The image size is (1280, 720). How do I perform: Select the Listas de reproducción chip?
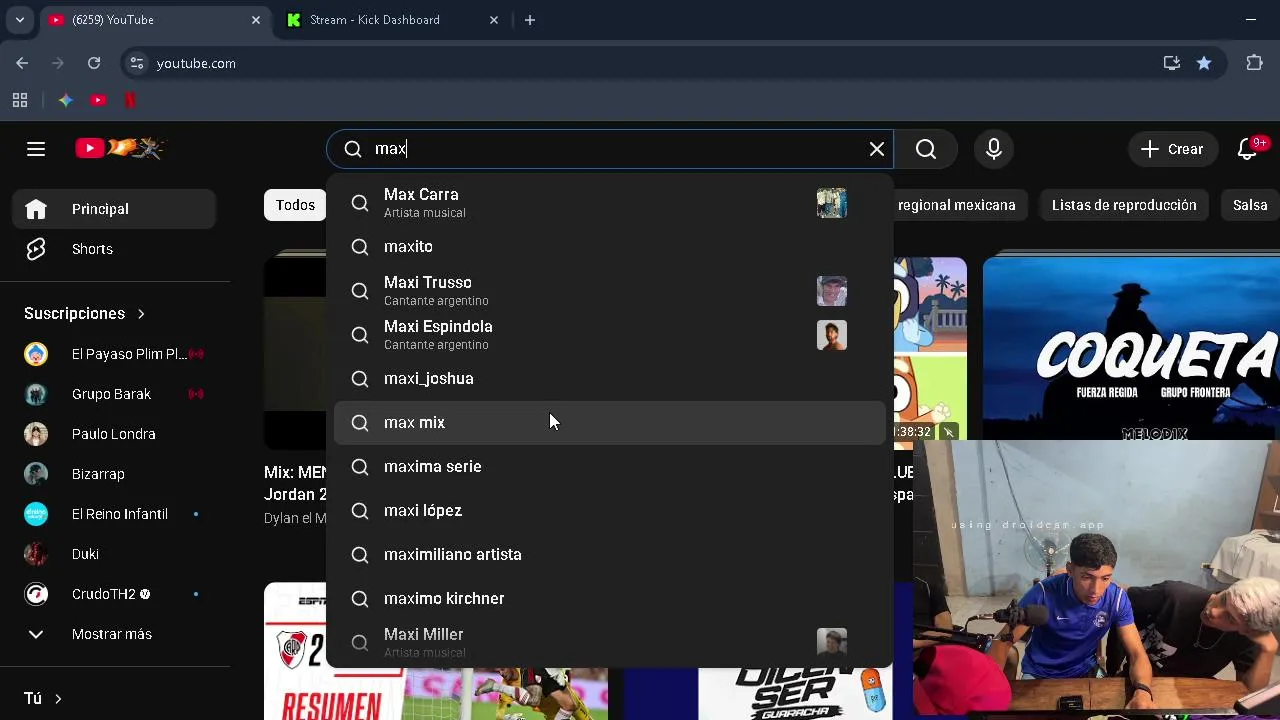[x=1124, y=205]
